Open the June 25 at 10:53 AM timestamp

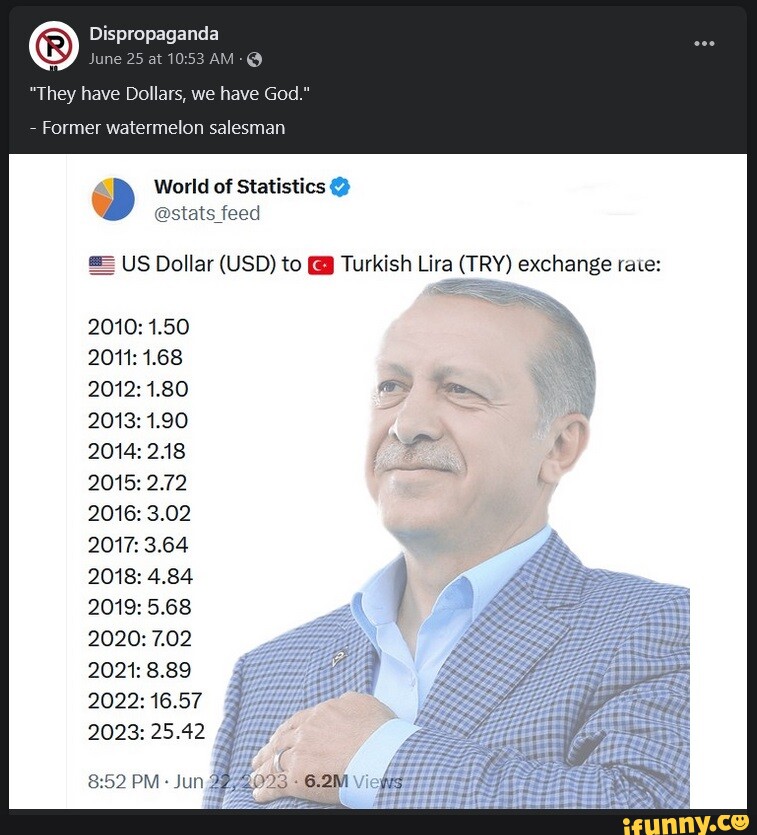[x=161, y=59]
